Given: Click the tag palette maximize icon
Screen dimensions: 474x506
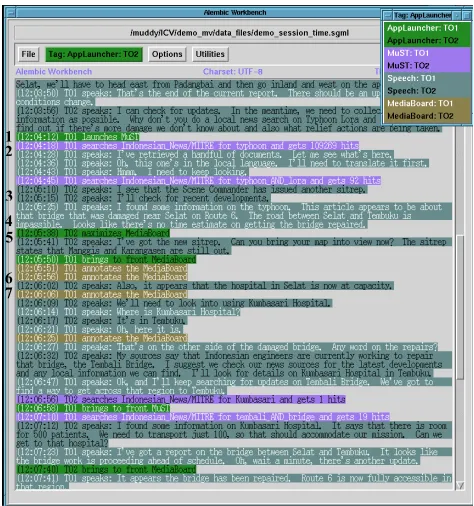Looking at the screenshot, I should [x=466, y=15].
